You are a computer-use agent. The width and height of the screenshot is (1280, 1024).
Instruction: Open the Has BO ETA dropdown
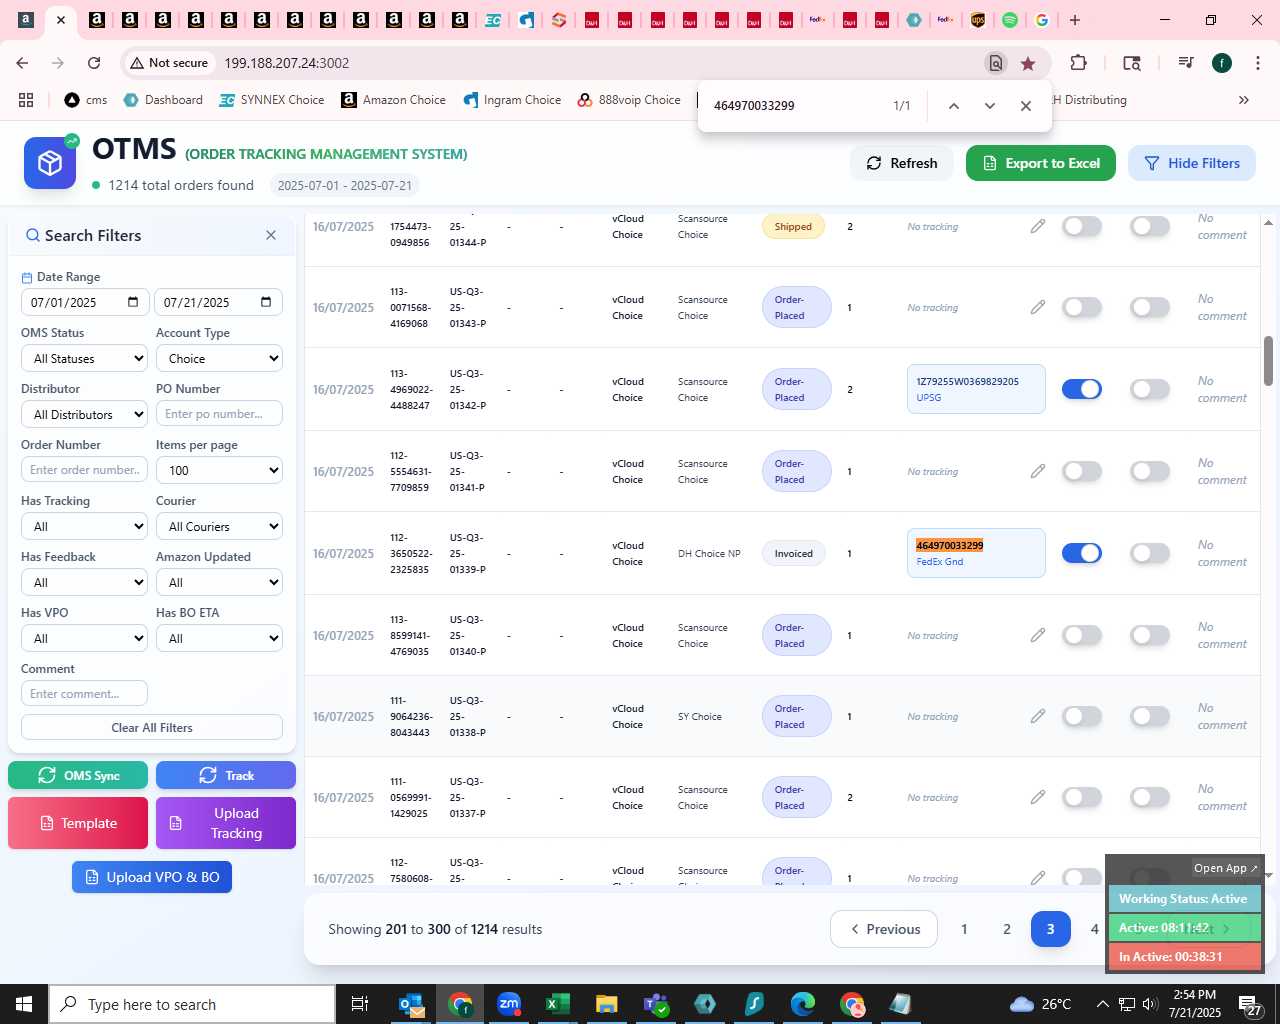(x=219, y=638)
